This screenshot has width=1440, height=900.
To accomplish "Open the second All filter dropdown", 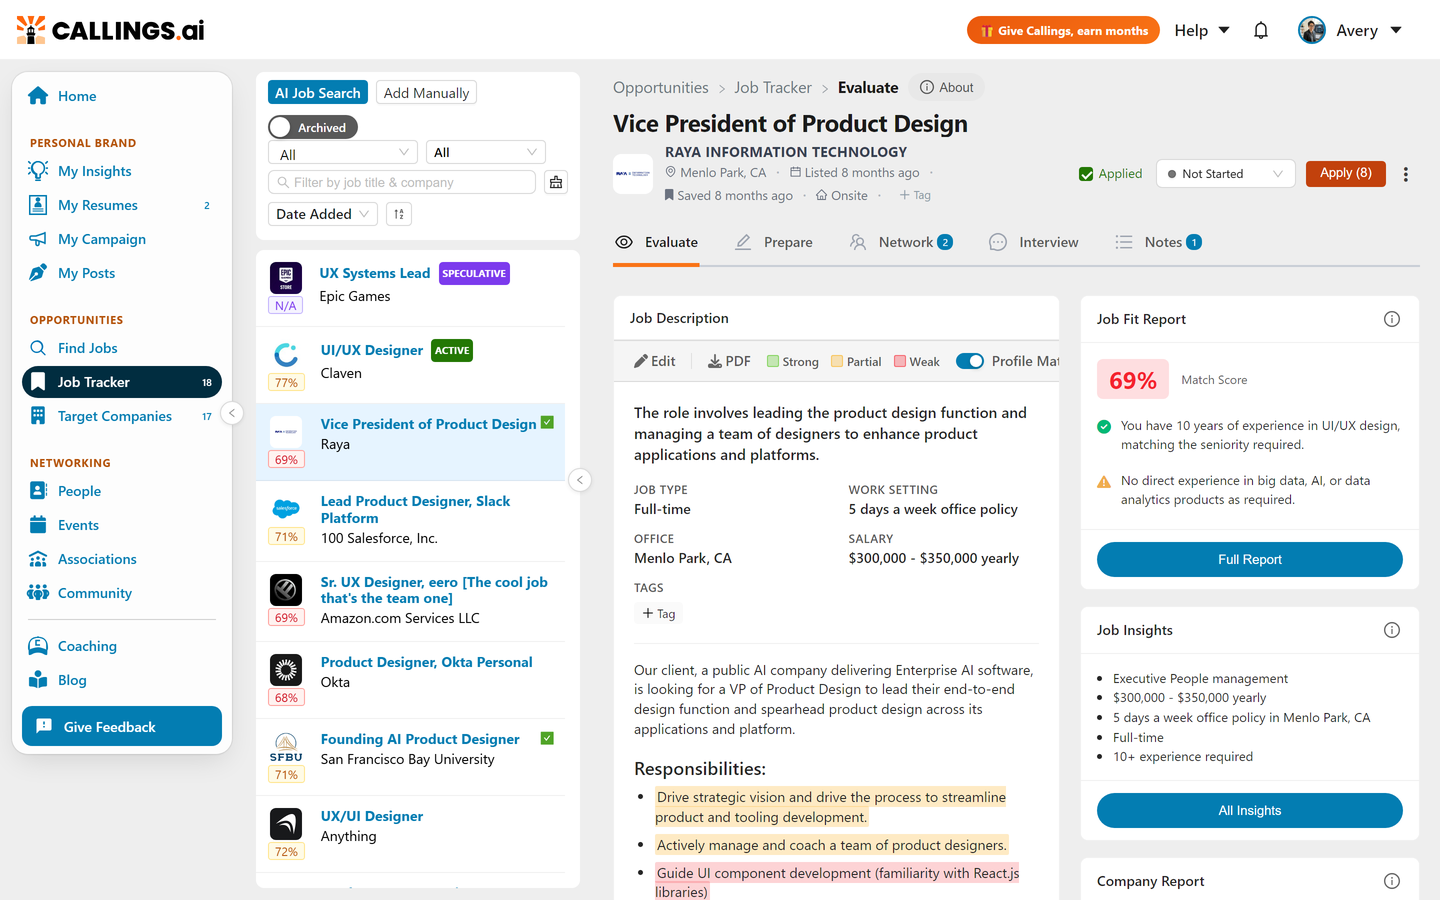I will click(486, 152).
